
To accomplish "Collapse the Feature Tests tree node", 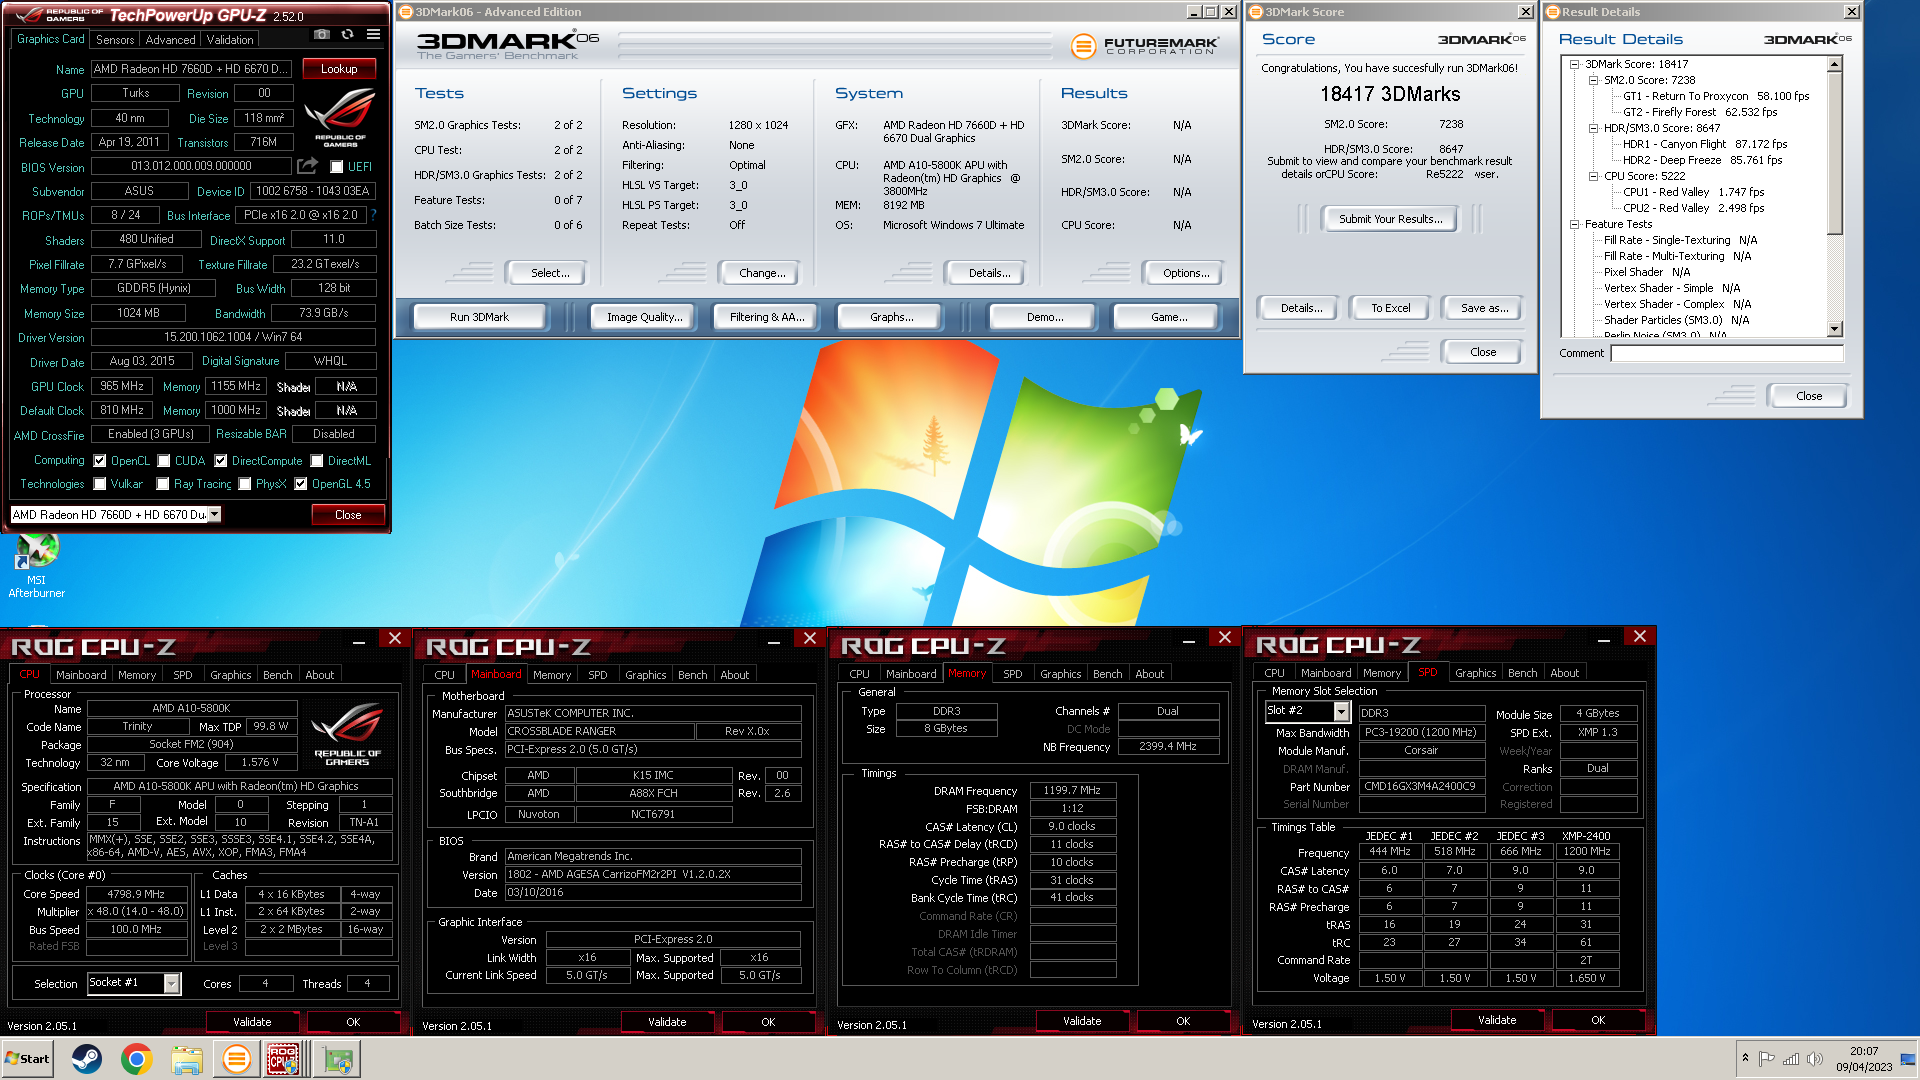I will point(1574,224).
